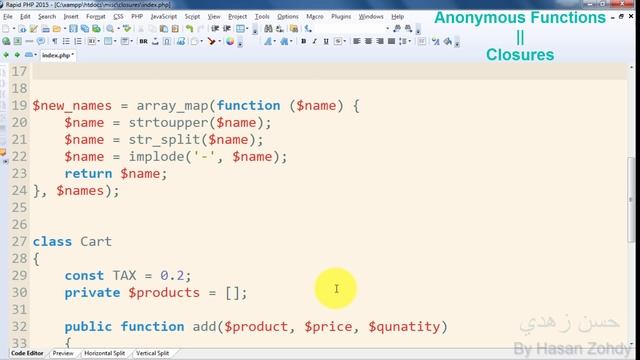Viewport: 640px width, 360px height.
Task: Click '$qunatity' parameter on line 32
Action: click(404, 327)
